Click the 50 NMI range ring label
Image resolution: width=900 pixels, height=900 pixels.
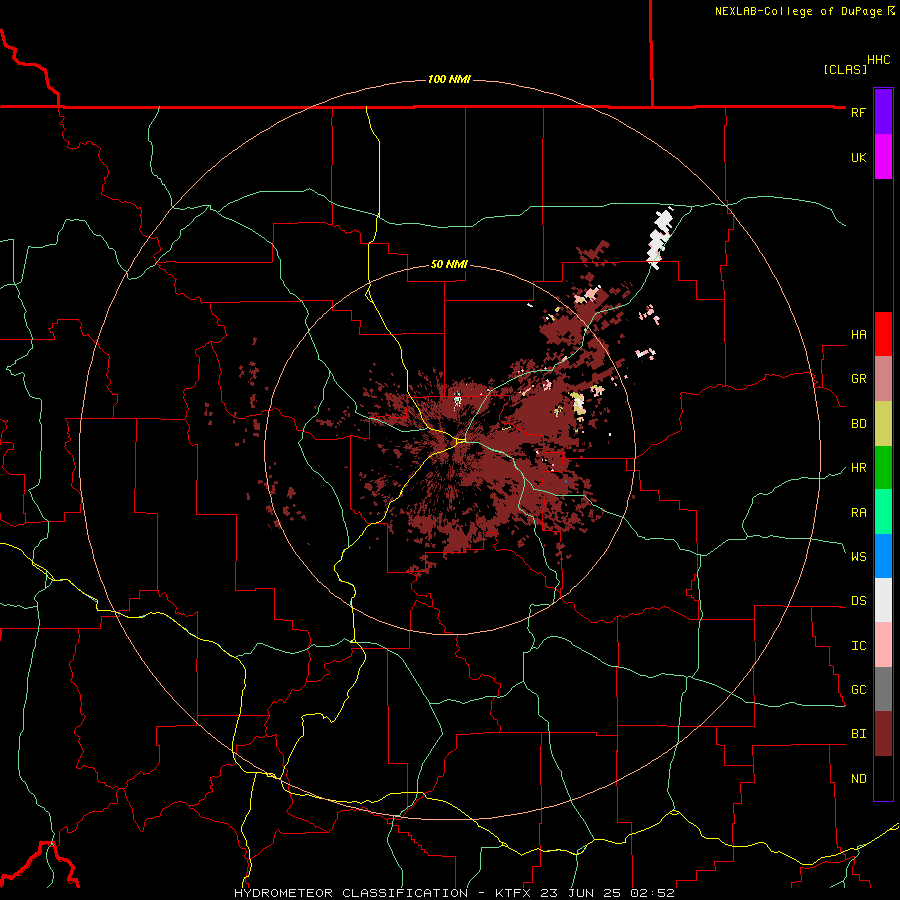click(x=449, y=264)
